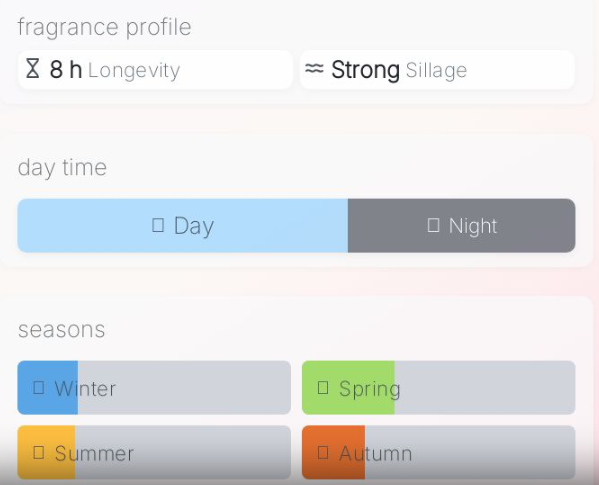Click the Longevity label text
Image resolution: width=599 pixels, height=485 pixels.
coord(134,71)
